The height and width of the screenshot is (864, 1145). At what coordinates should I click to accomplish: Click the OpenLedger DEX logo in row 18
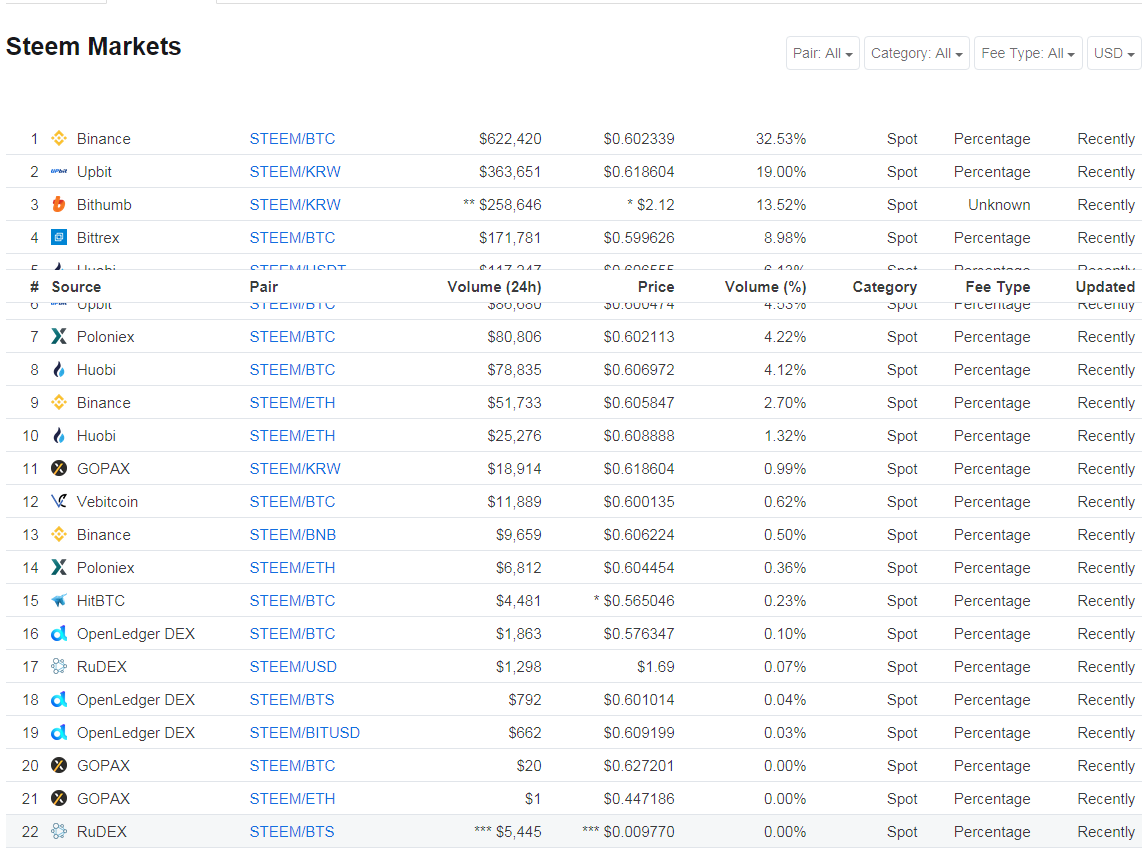click(59, 699)
